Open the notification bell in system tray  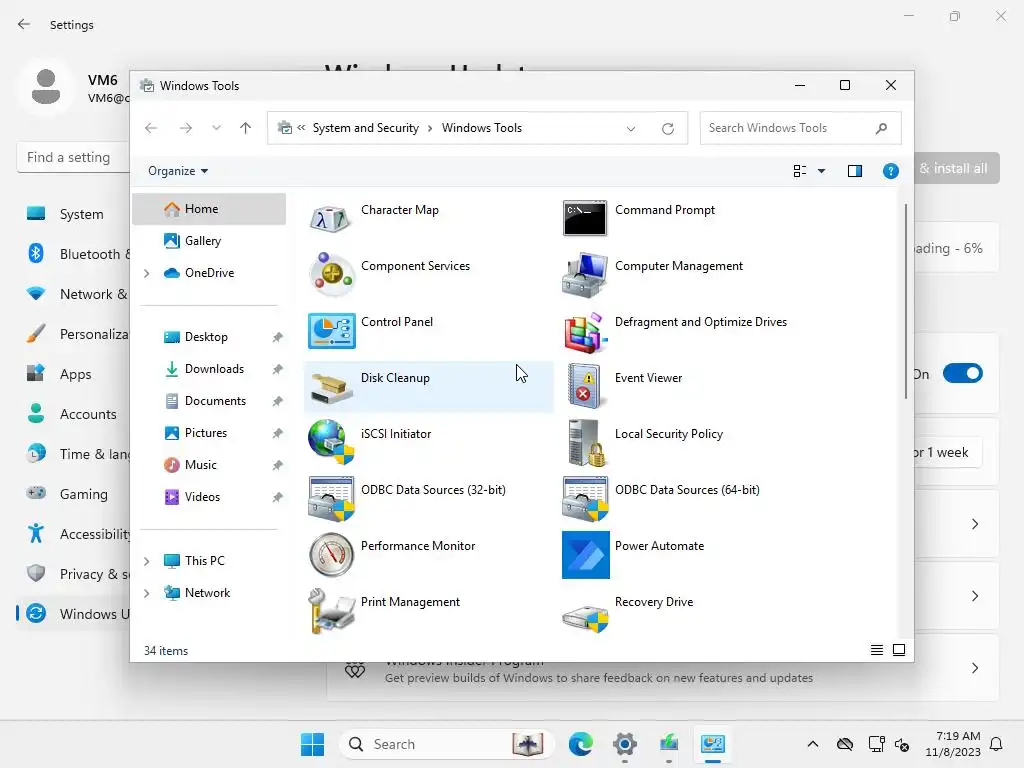997,744
